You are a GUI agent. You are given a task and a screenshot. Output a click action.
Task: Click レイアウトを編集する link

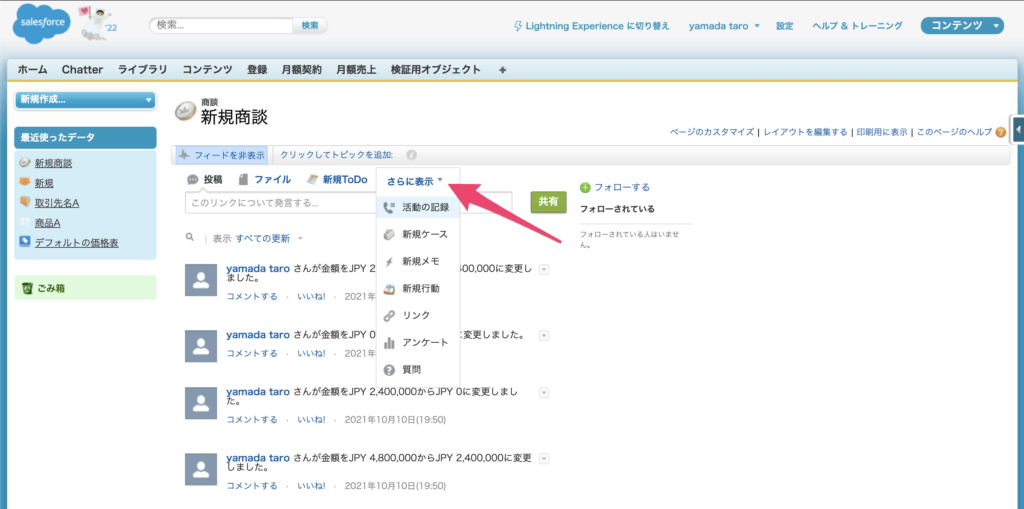805,132
